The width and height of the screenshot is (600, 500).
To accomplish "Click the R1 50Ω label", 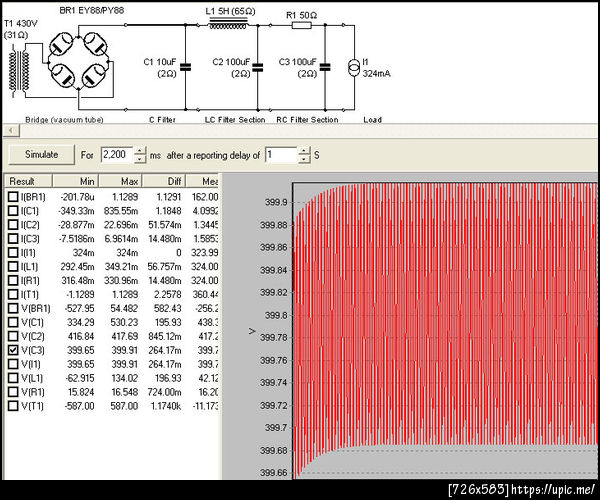I will (302, 15).
